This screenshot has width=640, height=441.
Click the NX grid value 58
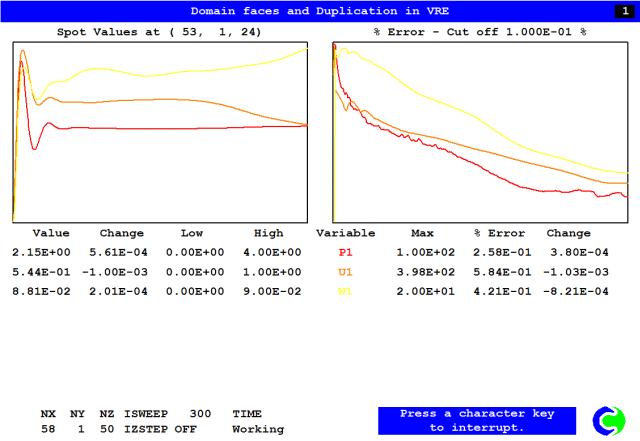48,428
